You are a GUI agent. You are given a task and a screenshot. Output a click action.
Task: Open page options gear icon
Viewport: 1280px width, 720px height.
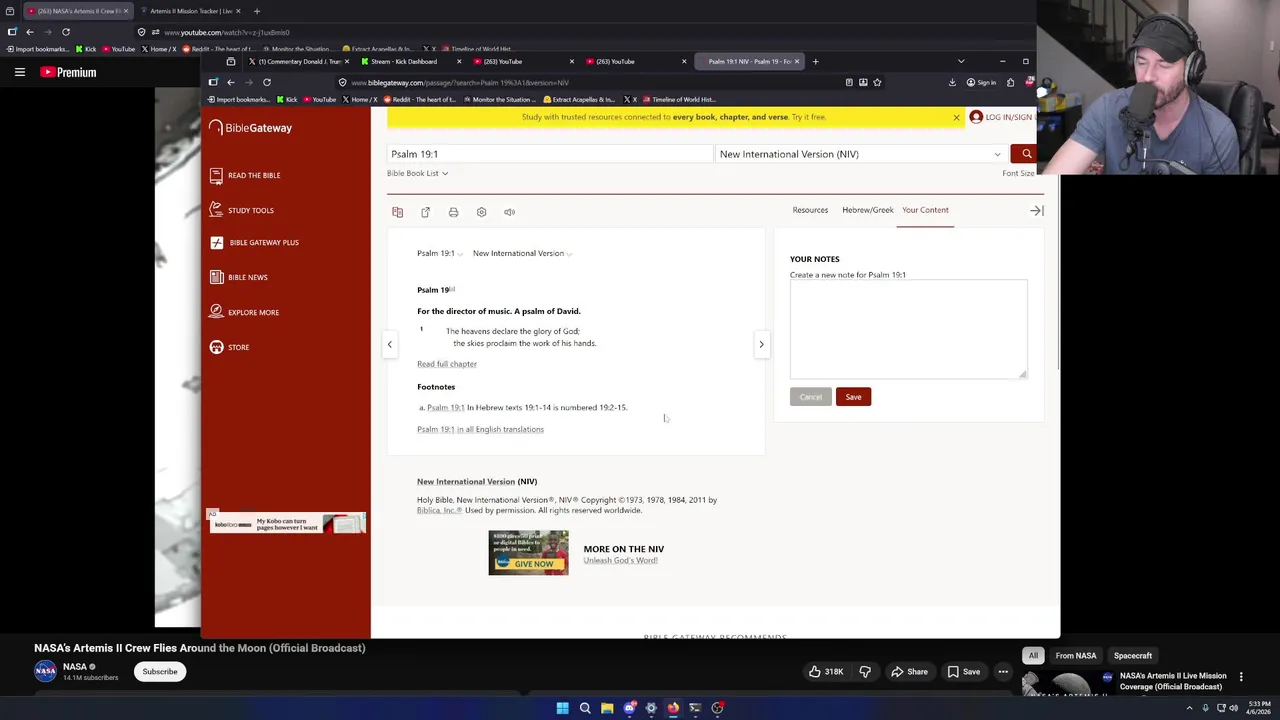coord(481,212)
